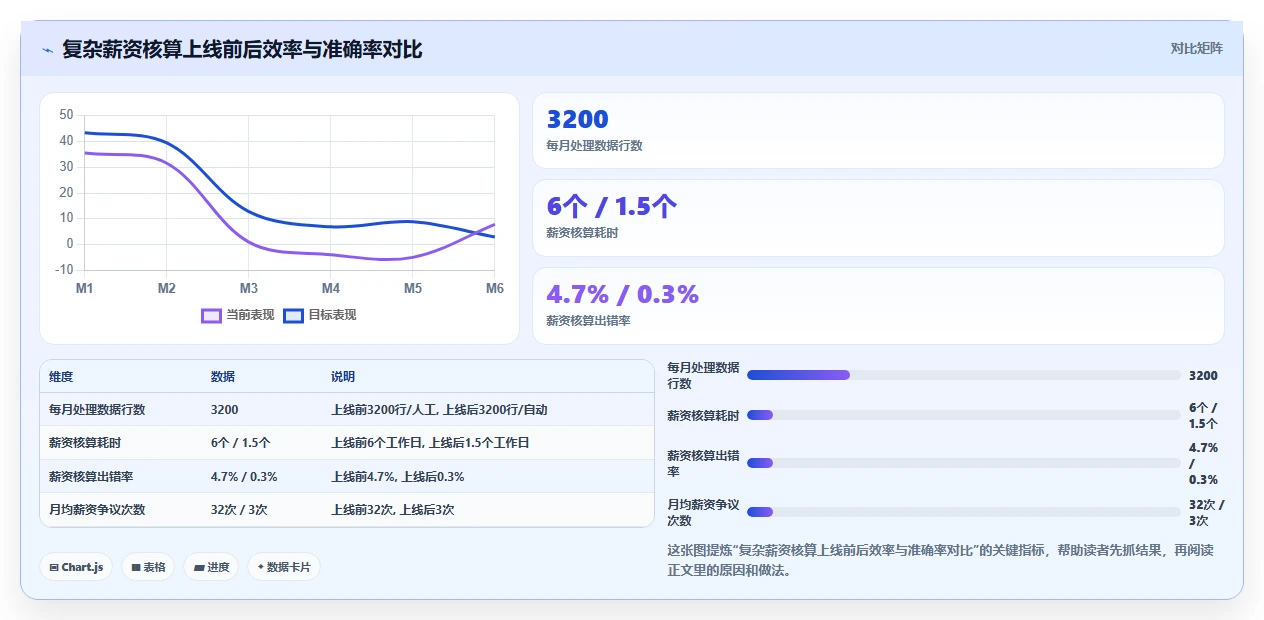Click the 薪资核算出错率 card caption
The width and height of the screenshot is (1264, 620).
point(588,321)
